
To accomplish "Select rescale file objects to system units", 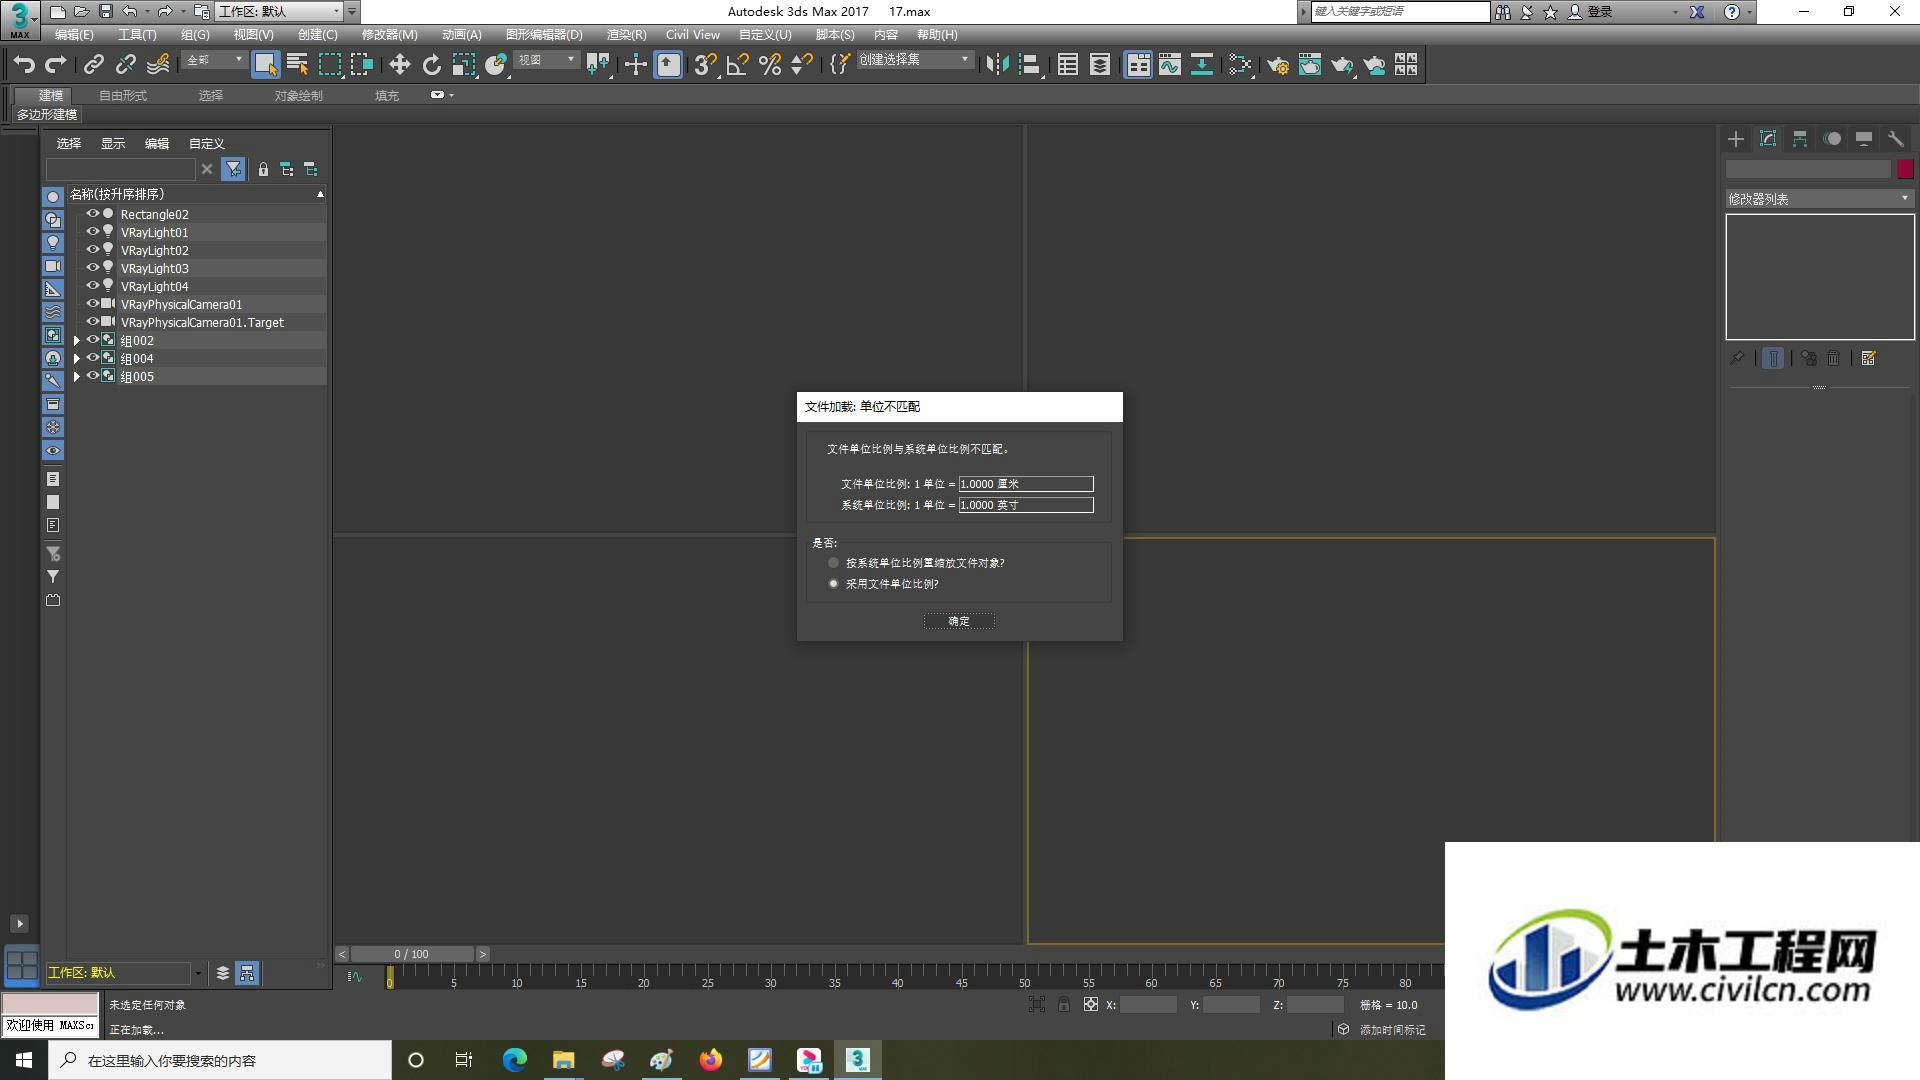I will 833,563.
